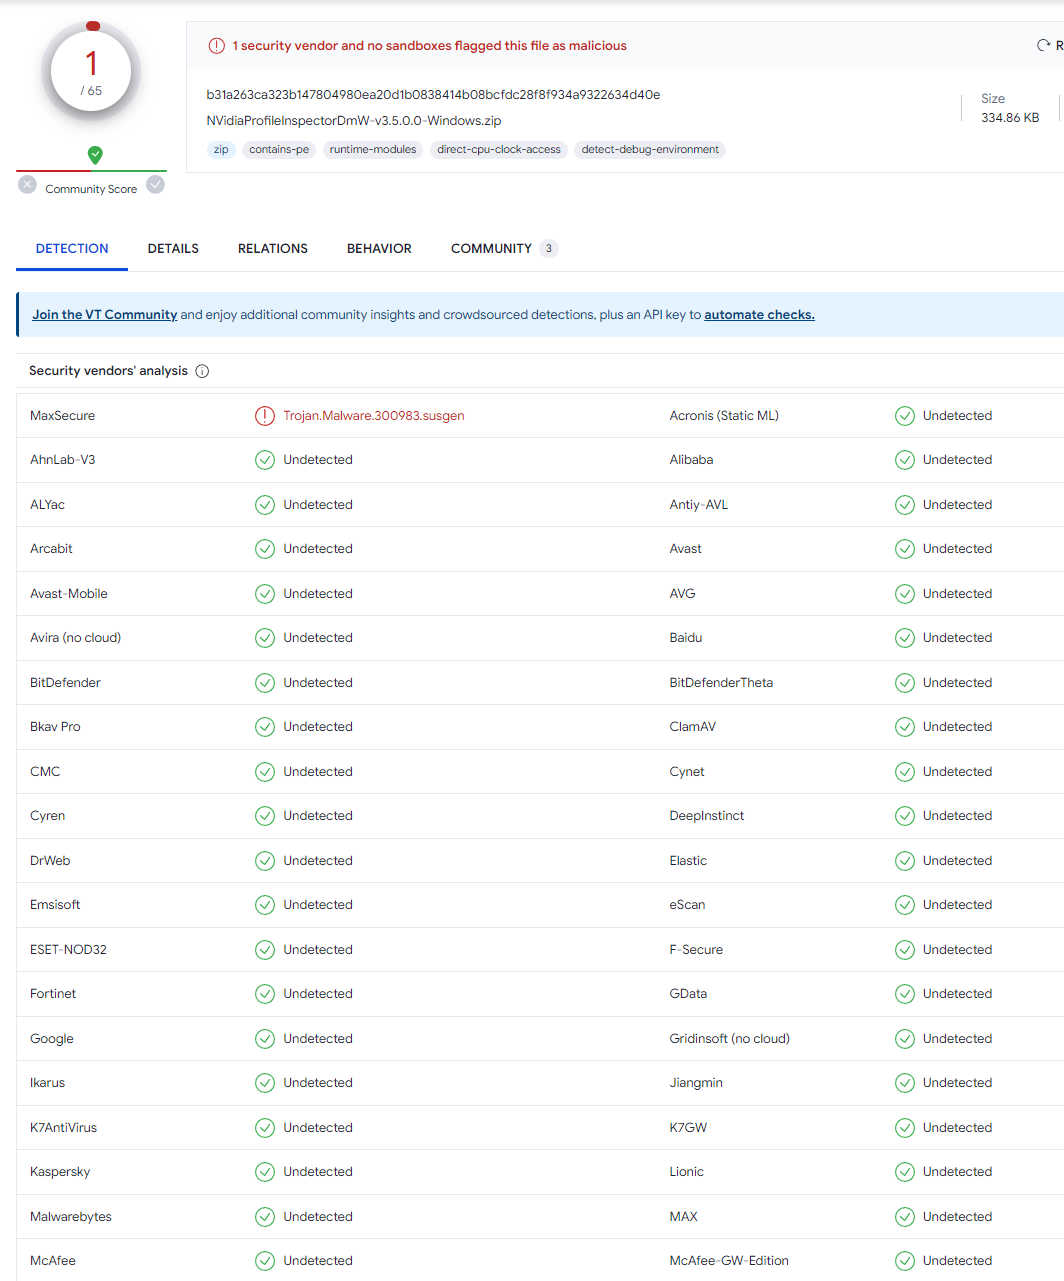Click the 1/65 detection score gauge

pyautogui.click(x=91, y=73)
